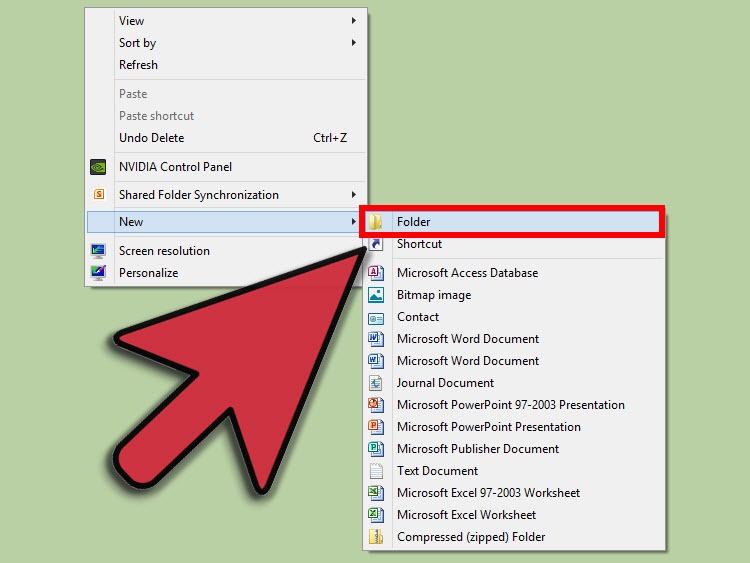Viewport: 750px width, 563px height.
Task: Expand the View submenu arrow
Action: [x=354, y=21]
